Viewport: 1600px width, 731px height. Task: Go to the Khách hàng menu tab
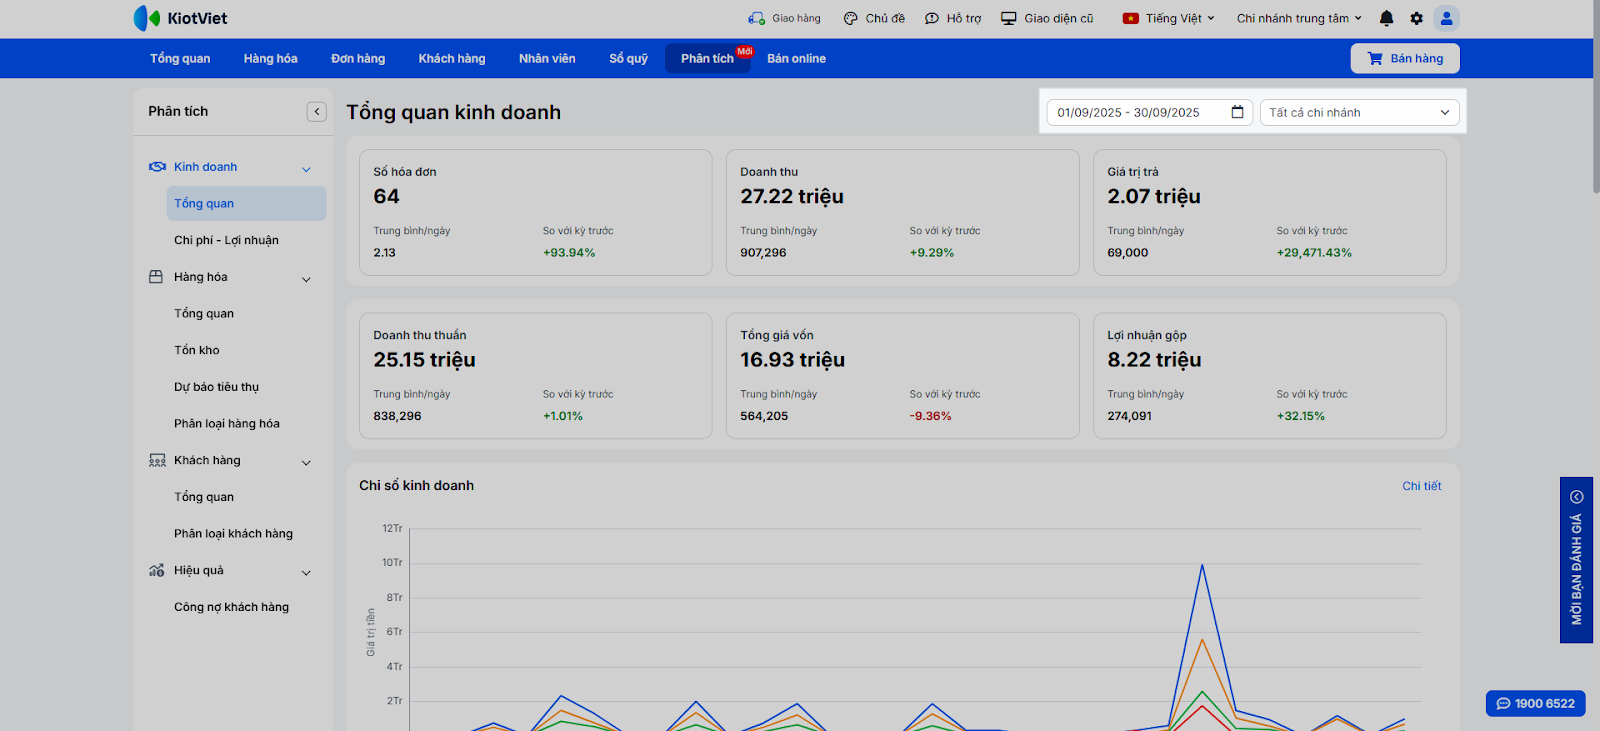tap(451, 59)
